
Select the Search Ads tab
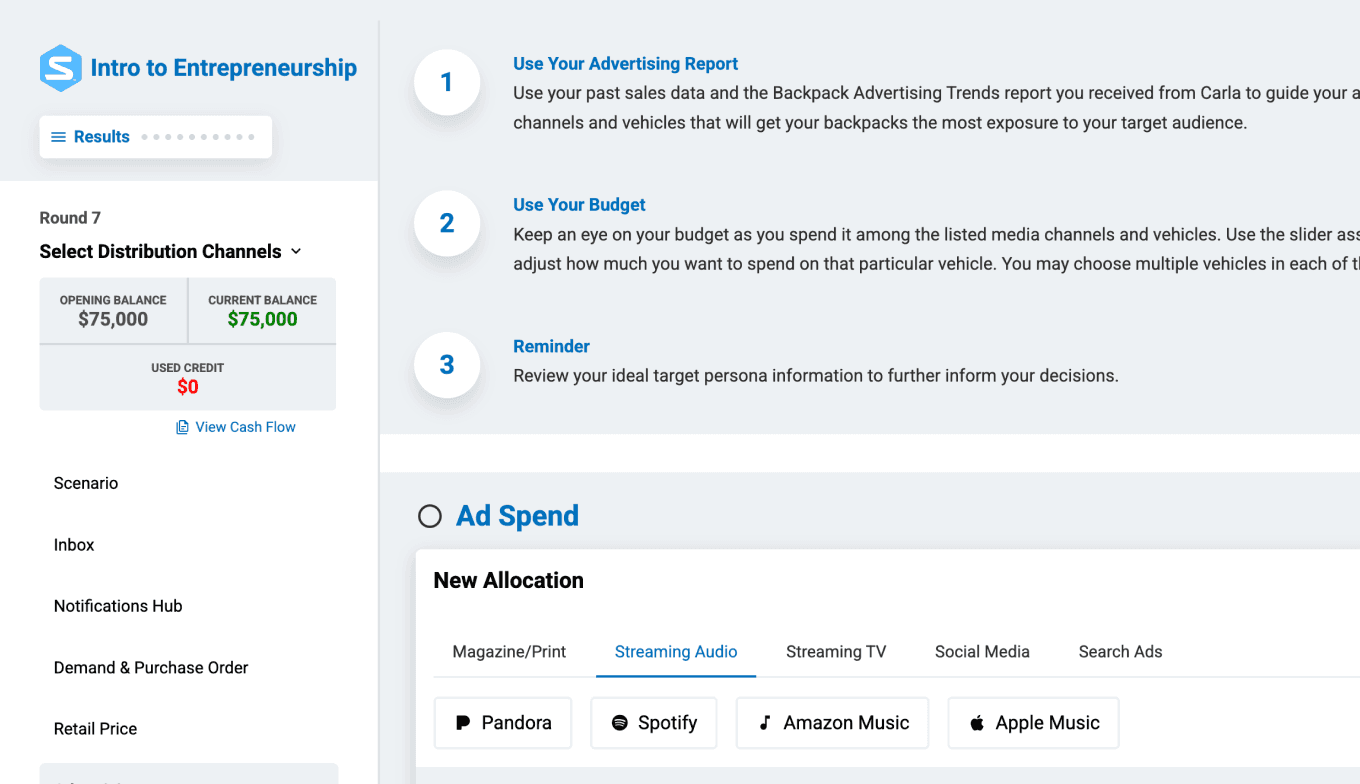pyautogui.click(x=1120, y=652)
